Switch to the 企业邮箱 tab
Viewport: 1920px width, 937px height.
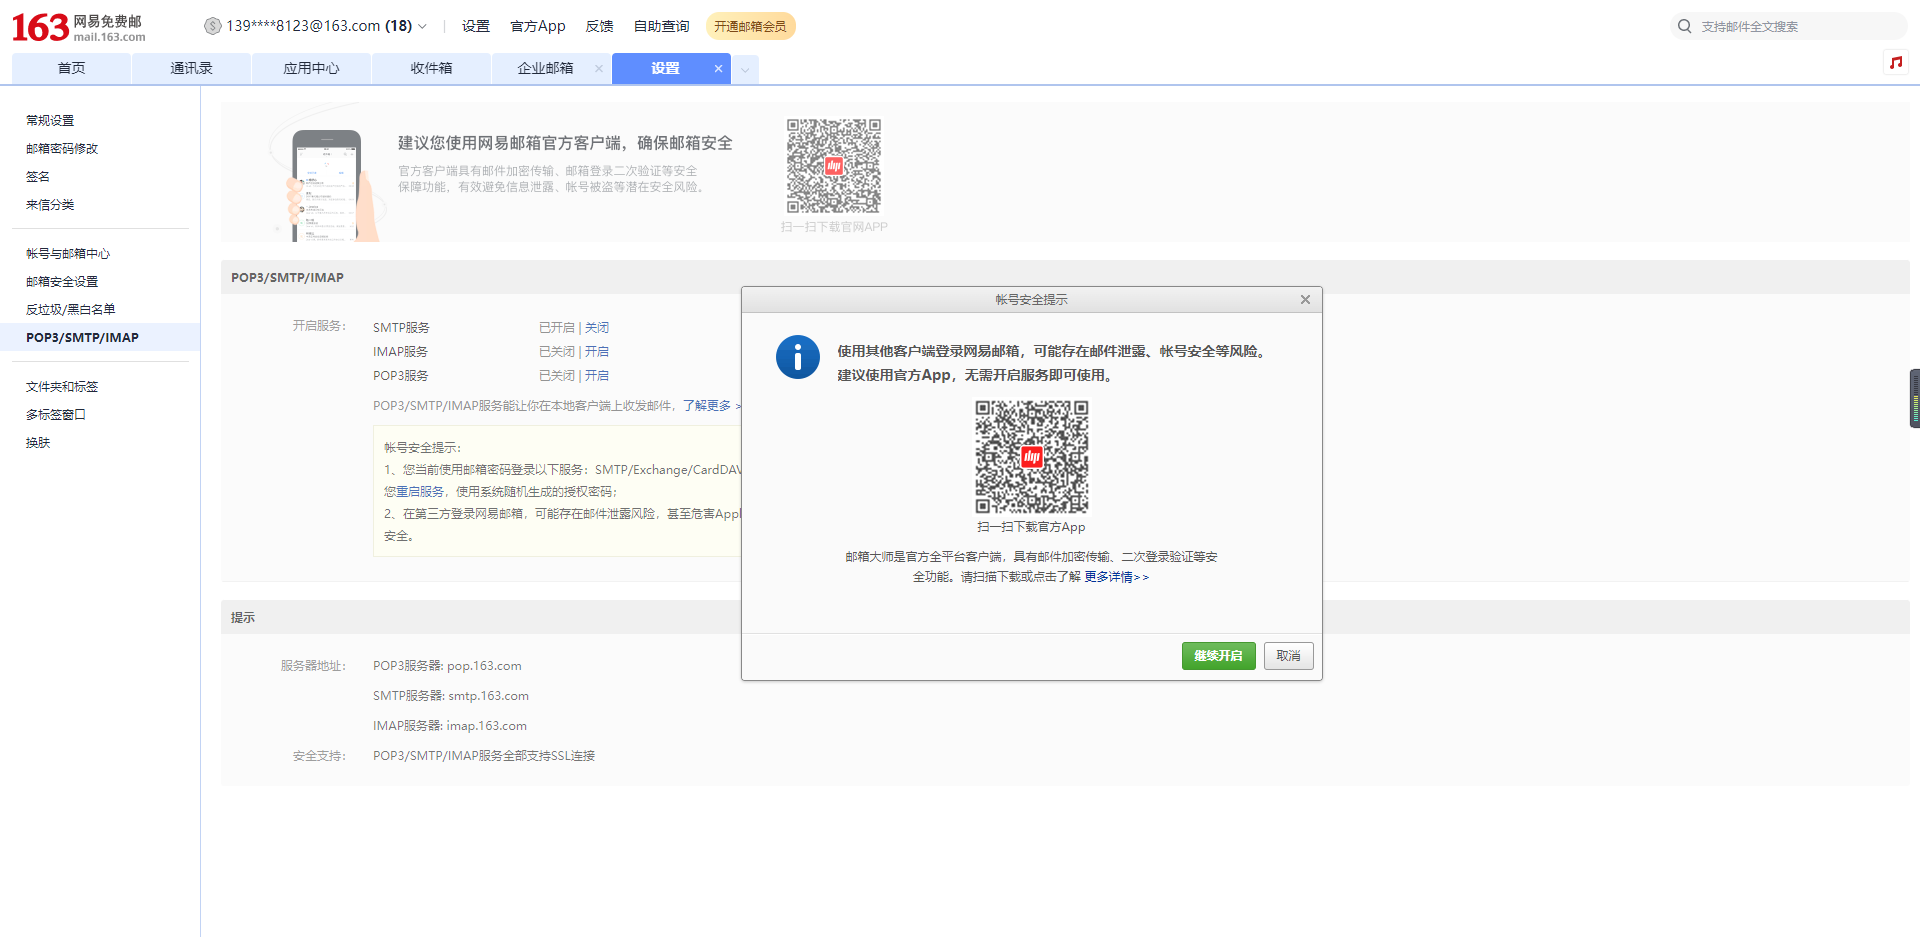coord(545,68)
